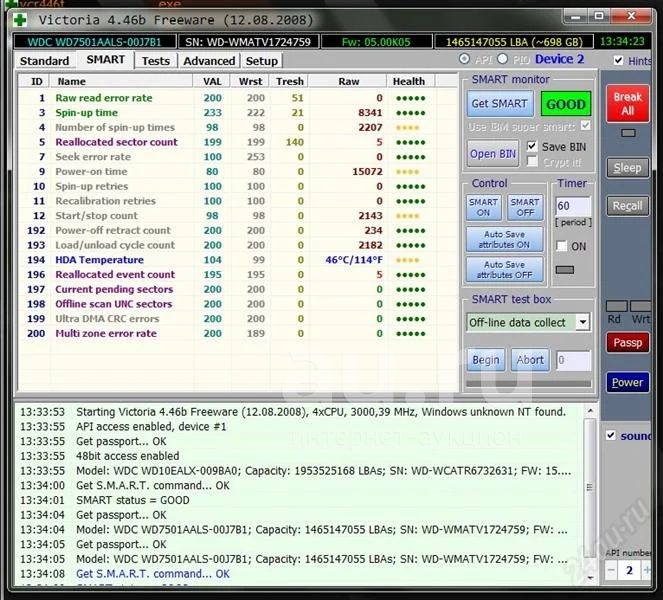Select the API radio button
The image size is (663, 600).
464,59
